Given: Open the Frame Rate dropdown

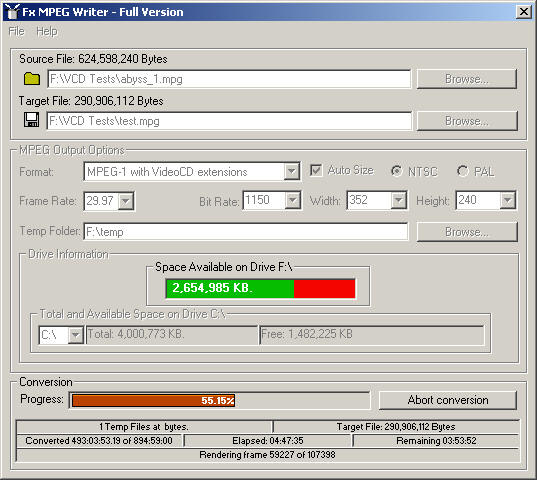Looking at the screenshot, I should [126, 201].
